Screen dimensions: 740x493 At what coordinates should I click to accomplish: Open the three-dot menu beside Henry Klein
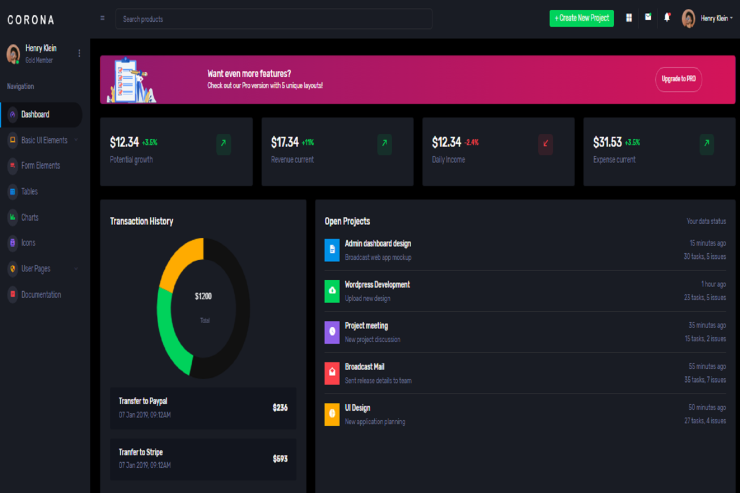pyautogui.click(x=79, y=53)
